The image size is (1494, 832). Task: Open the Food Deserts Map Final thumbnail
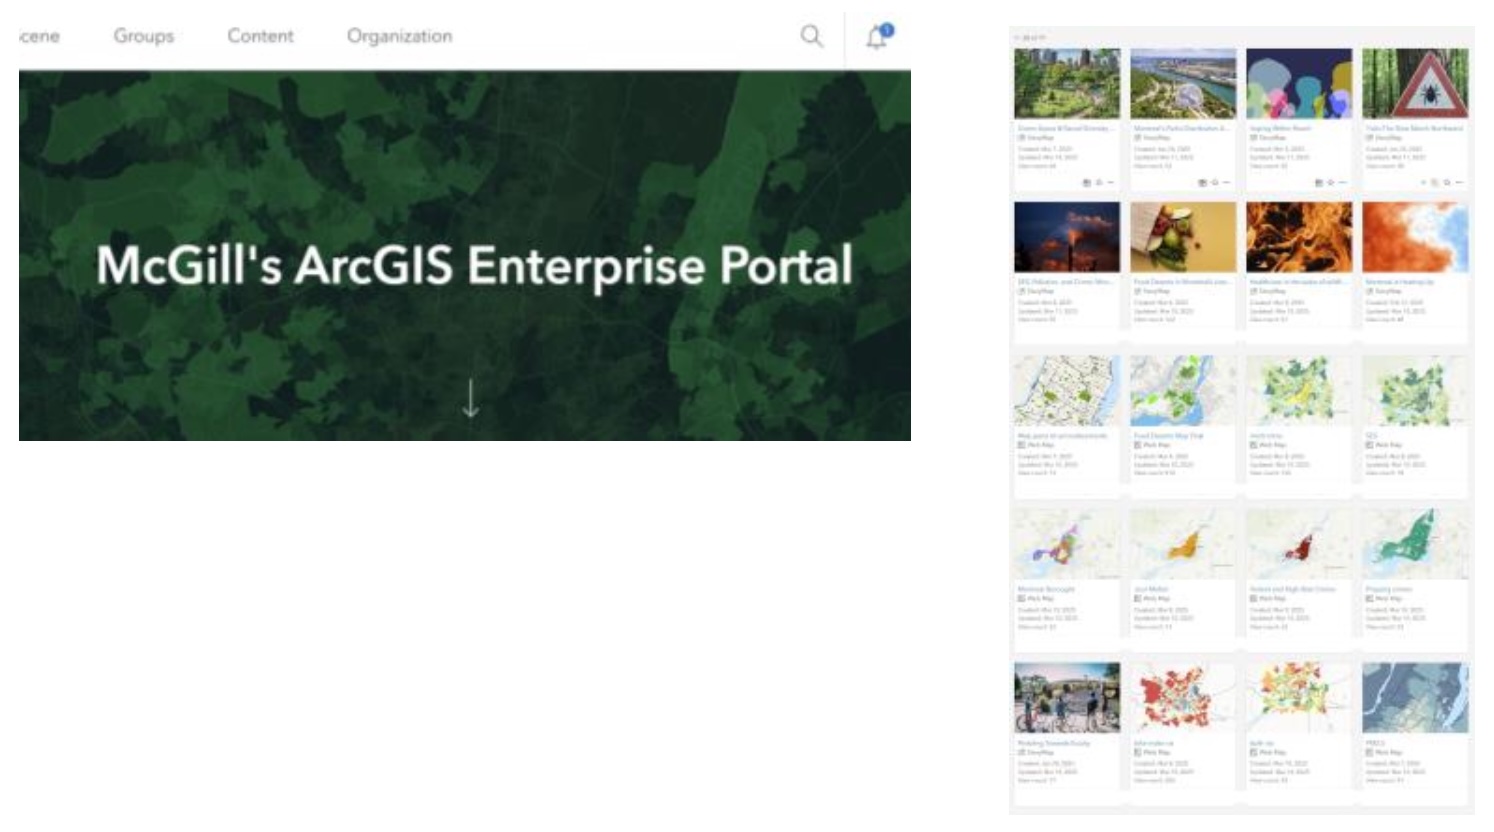1183,391
